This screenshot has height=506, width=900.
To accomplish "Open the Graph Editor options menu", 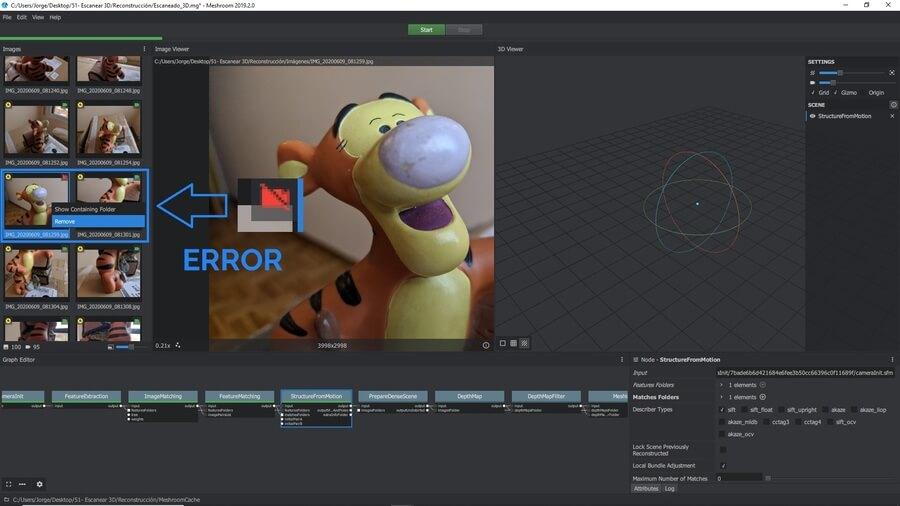I will click(622, 360).
